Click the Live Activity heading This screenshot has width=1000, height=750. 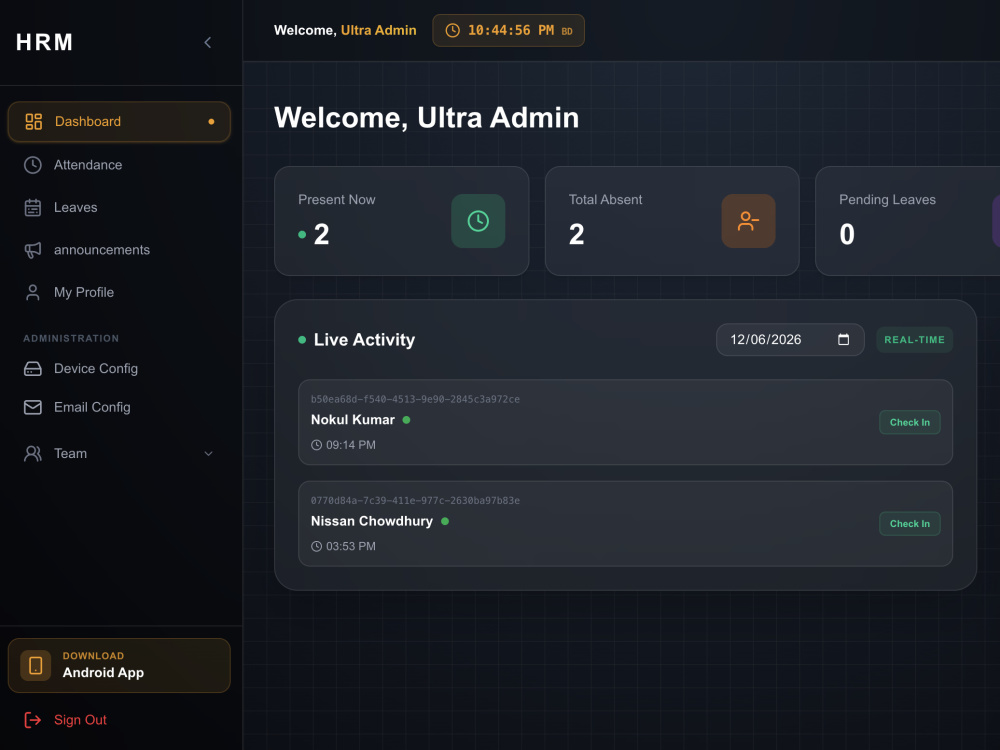[364, 340]
